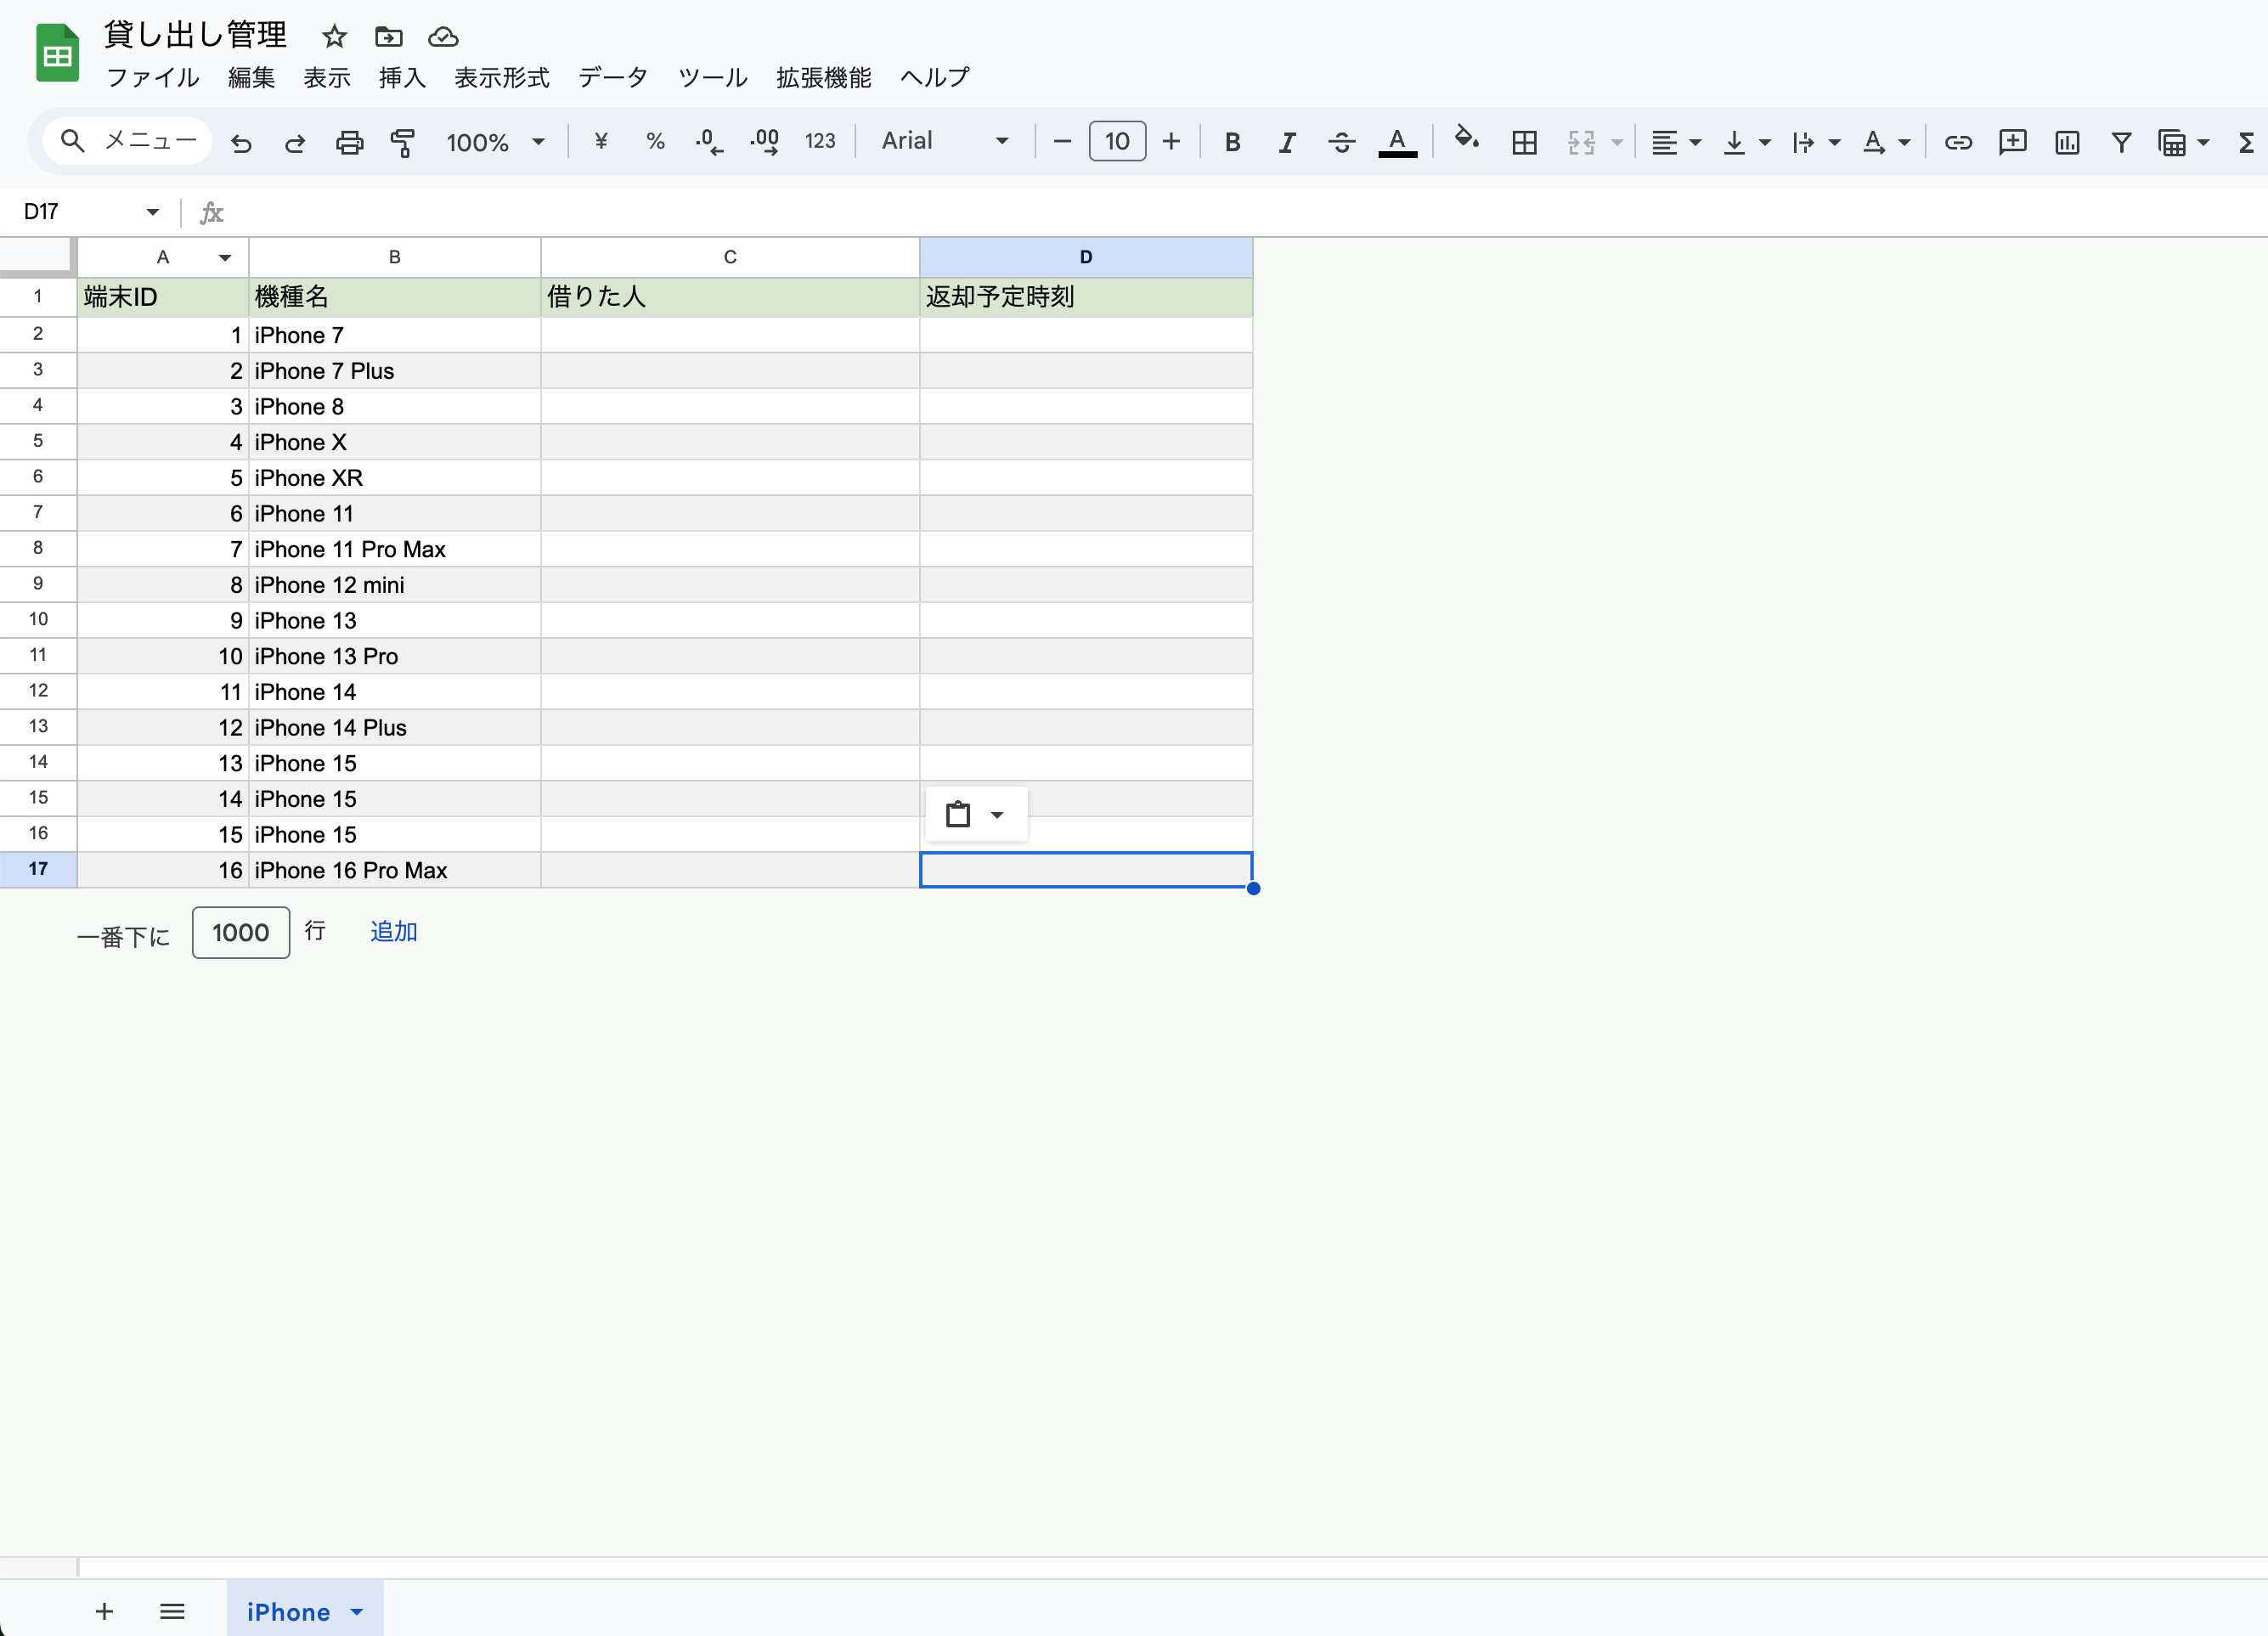2268x1636 pixels.
Task: Open the fill color bucket
Action: tap(1466, 139)
